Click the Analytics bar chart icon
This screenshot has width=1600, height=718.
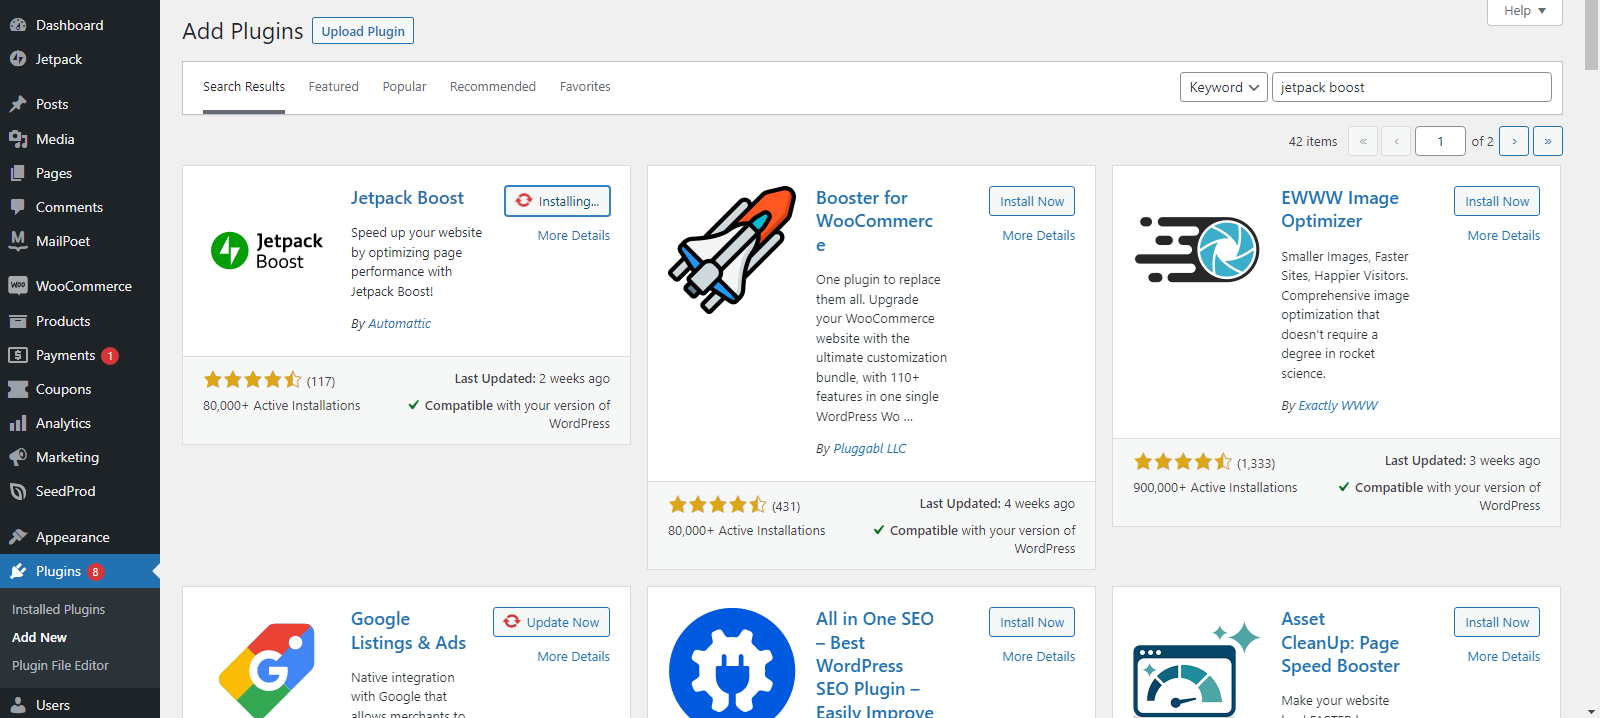click(x=18, y=423)
